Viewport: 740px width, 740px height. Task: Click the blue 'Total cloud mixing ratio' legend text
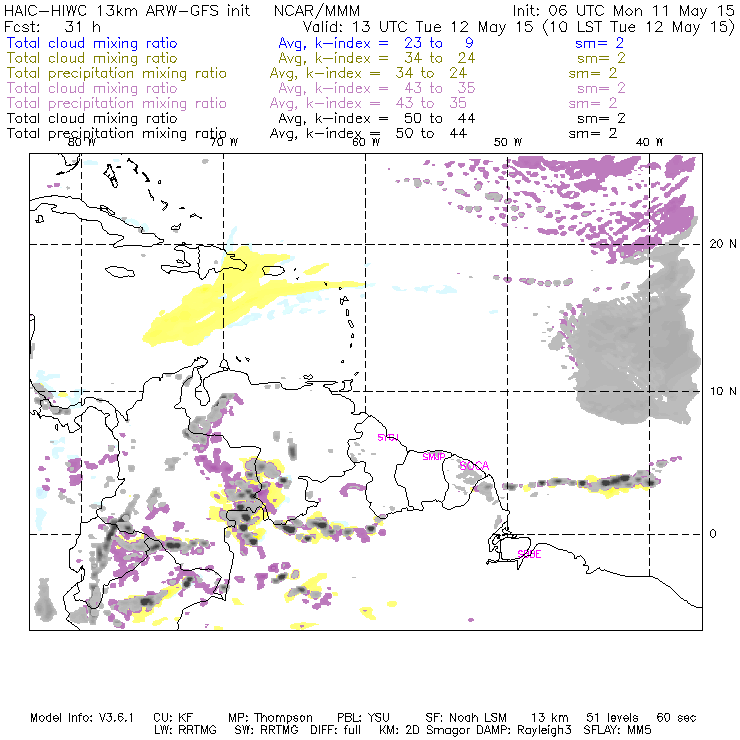[x=92, y=43]
